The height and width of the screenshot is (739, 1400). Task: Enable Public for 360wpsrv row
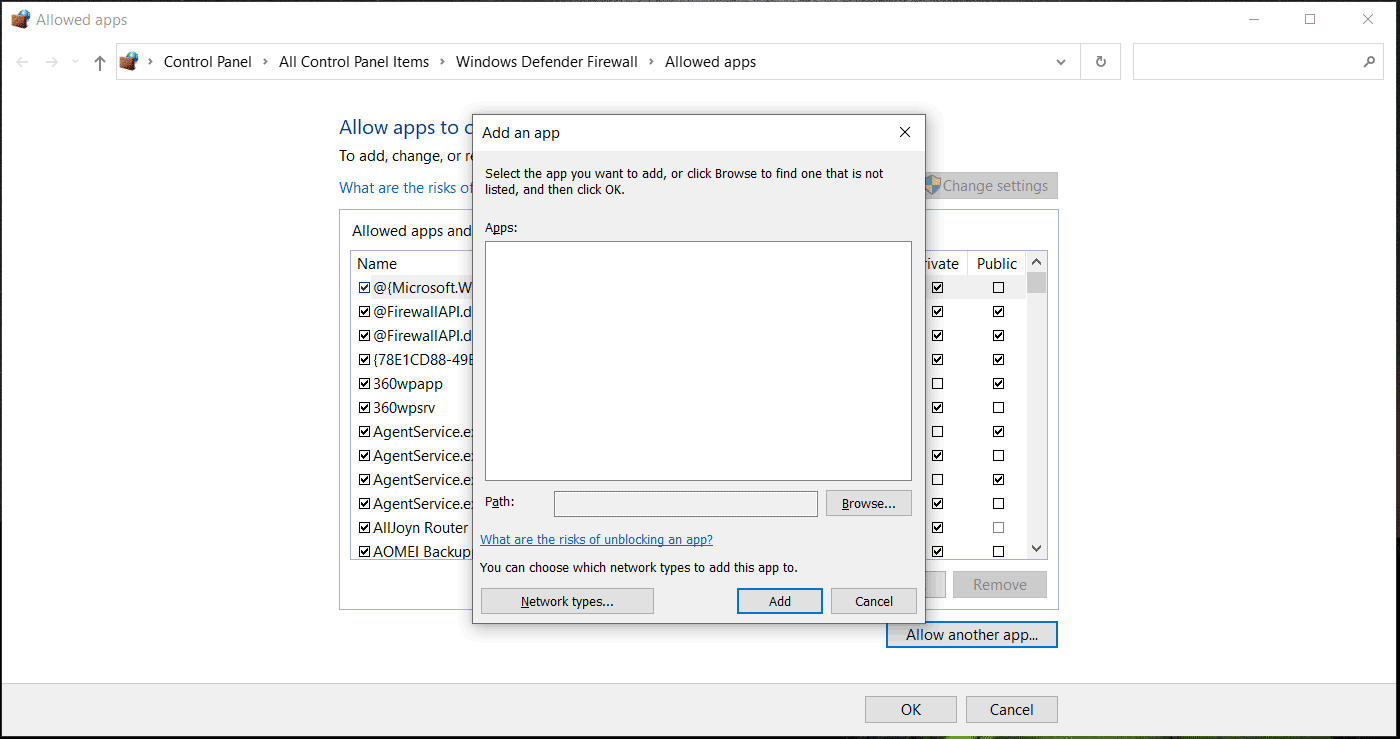(x=998, y=408)
